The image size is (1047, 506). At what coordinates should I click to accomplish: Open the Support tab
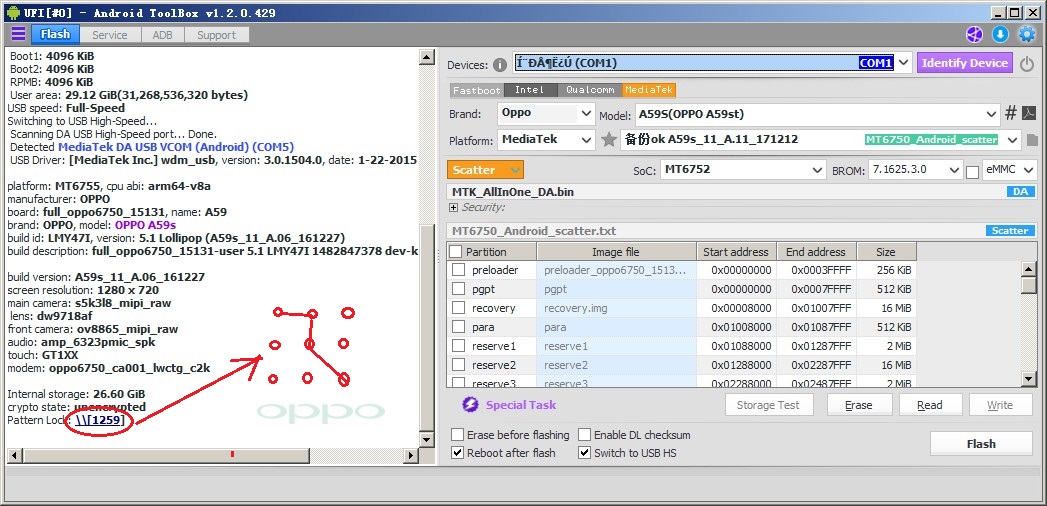[x=216, y=35]
